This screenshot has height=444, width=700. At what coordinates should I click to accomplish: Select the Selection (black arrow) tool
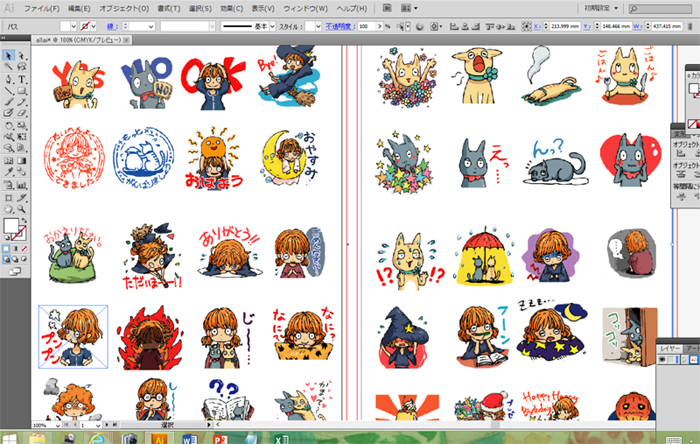pyautogui.click(x=8, y=55)
